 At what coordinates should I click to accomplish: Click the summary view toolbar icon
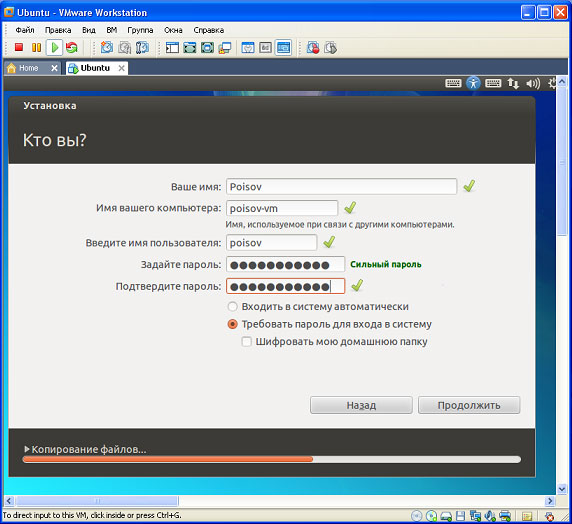click(248, 47)
